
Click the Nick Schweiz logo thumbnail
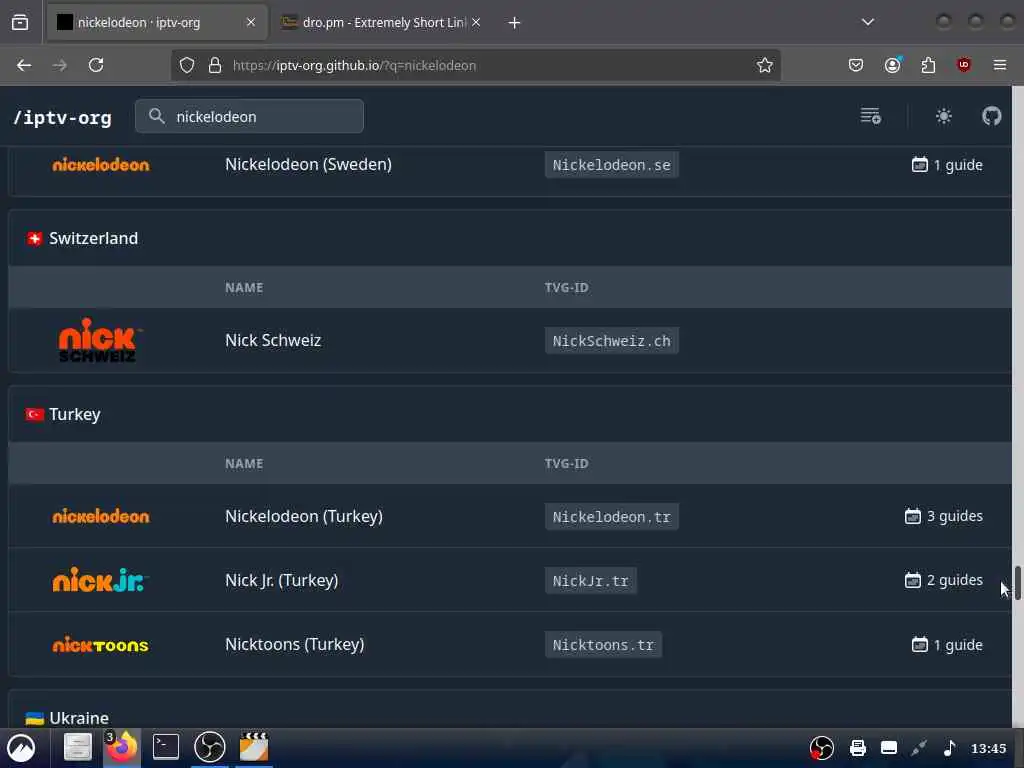tap(100, 340)
